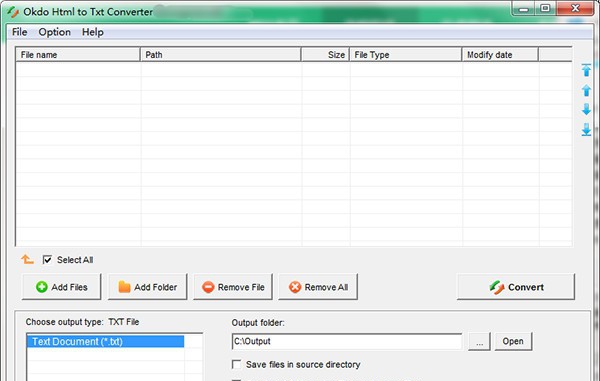Move selected file up one position
Viewport: 600px width, 381px height.
point(586,90)
